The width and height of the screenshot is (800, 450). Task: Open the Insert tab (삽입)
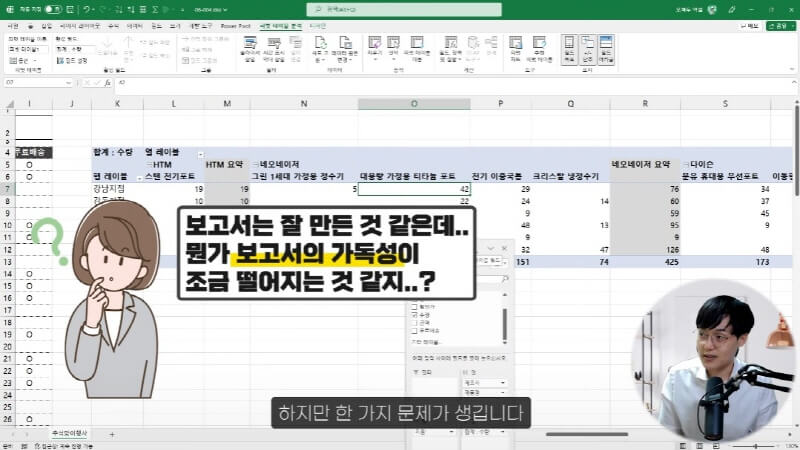47,26
